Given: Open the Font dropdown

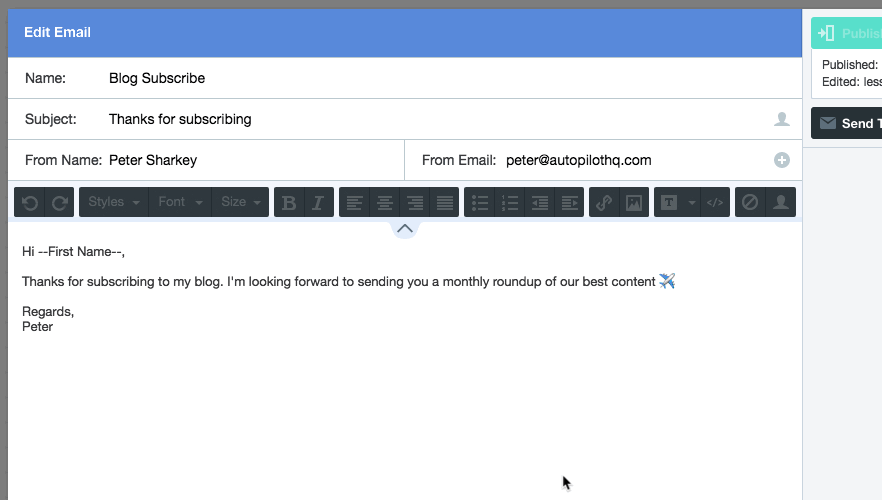Looking at the screenshot, I should pos(180,203).
